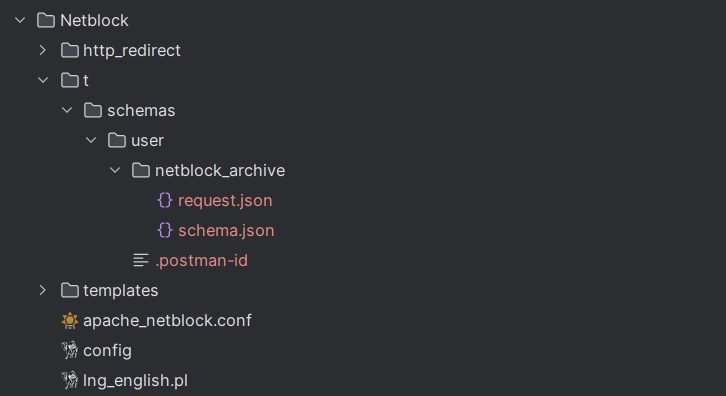726x396 pixels.
Task: Click the text file icon of .postman-id
Action: tap(141, 260)
